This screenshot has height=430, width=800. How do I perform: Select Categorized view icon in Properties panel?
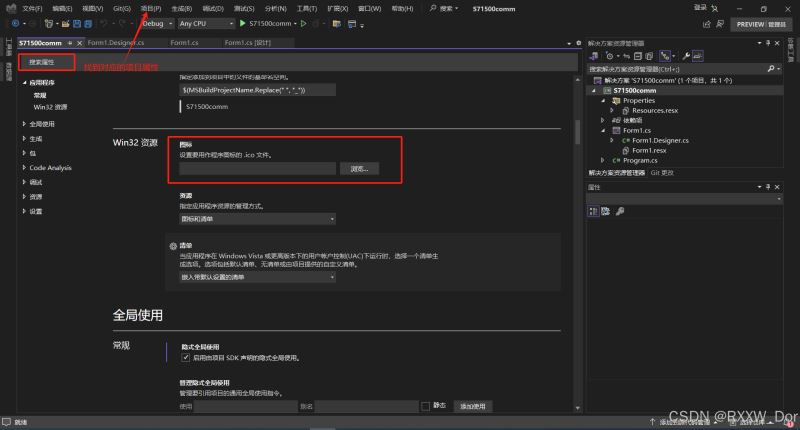593,211
